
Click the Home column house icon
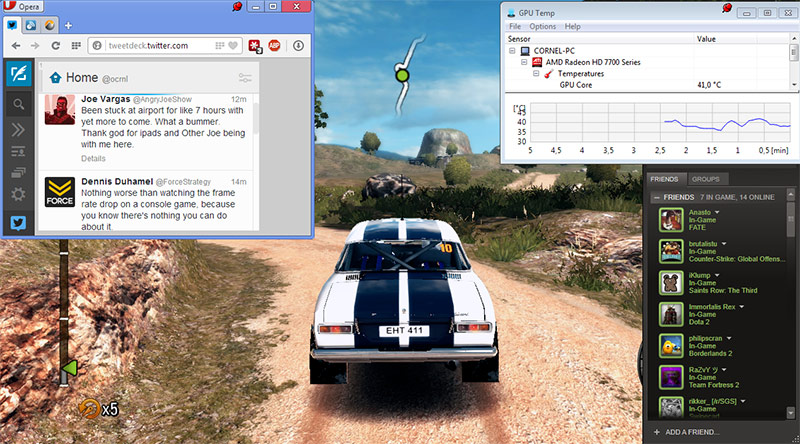point(55,78)
